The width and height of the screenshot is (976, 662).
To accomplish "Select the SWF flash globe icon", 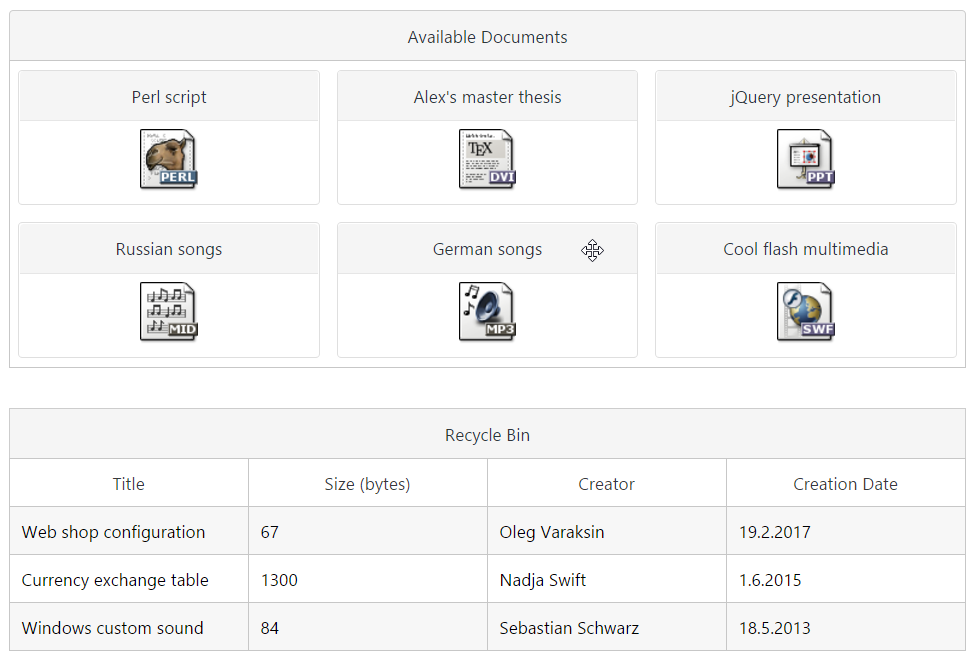I will click(x=805, y=311).
